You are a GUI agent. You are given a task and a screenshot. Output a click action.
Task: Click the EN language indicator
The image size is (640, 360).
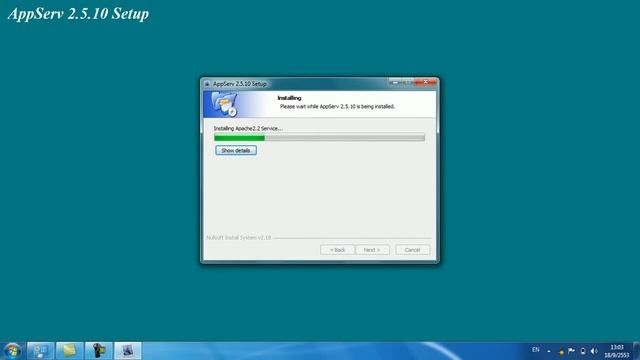pyautogui.click(x=536, y=350)
